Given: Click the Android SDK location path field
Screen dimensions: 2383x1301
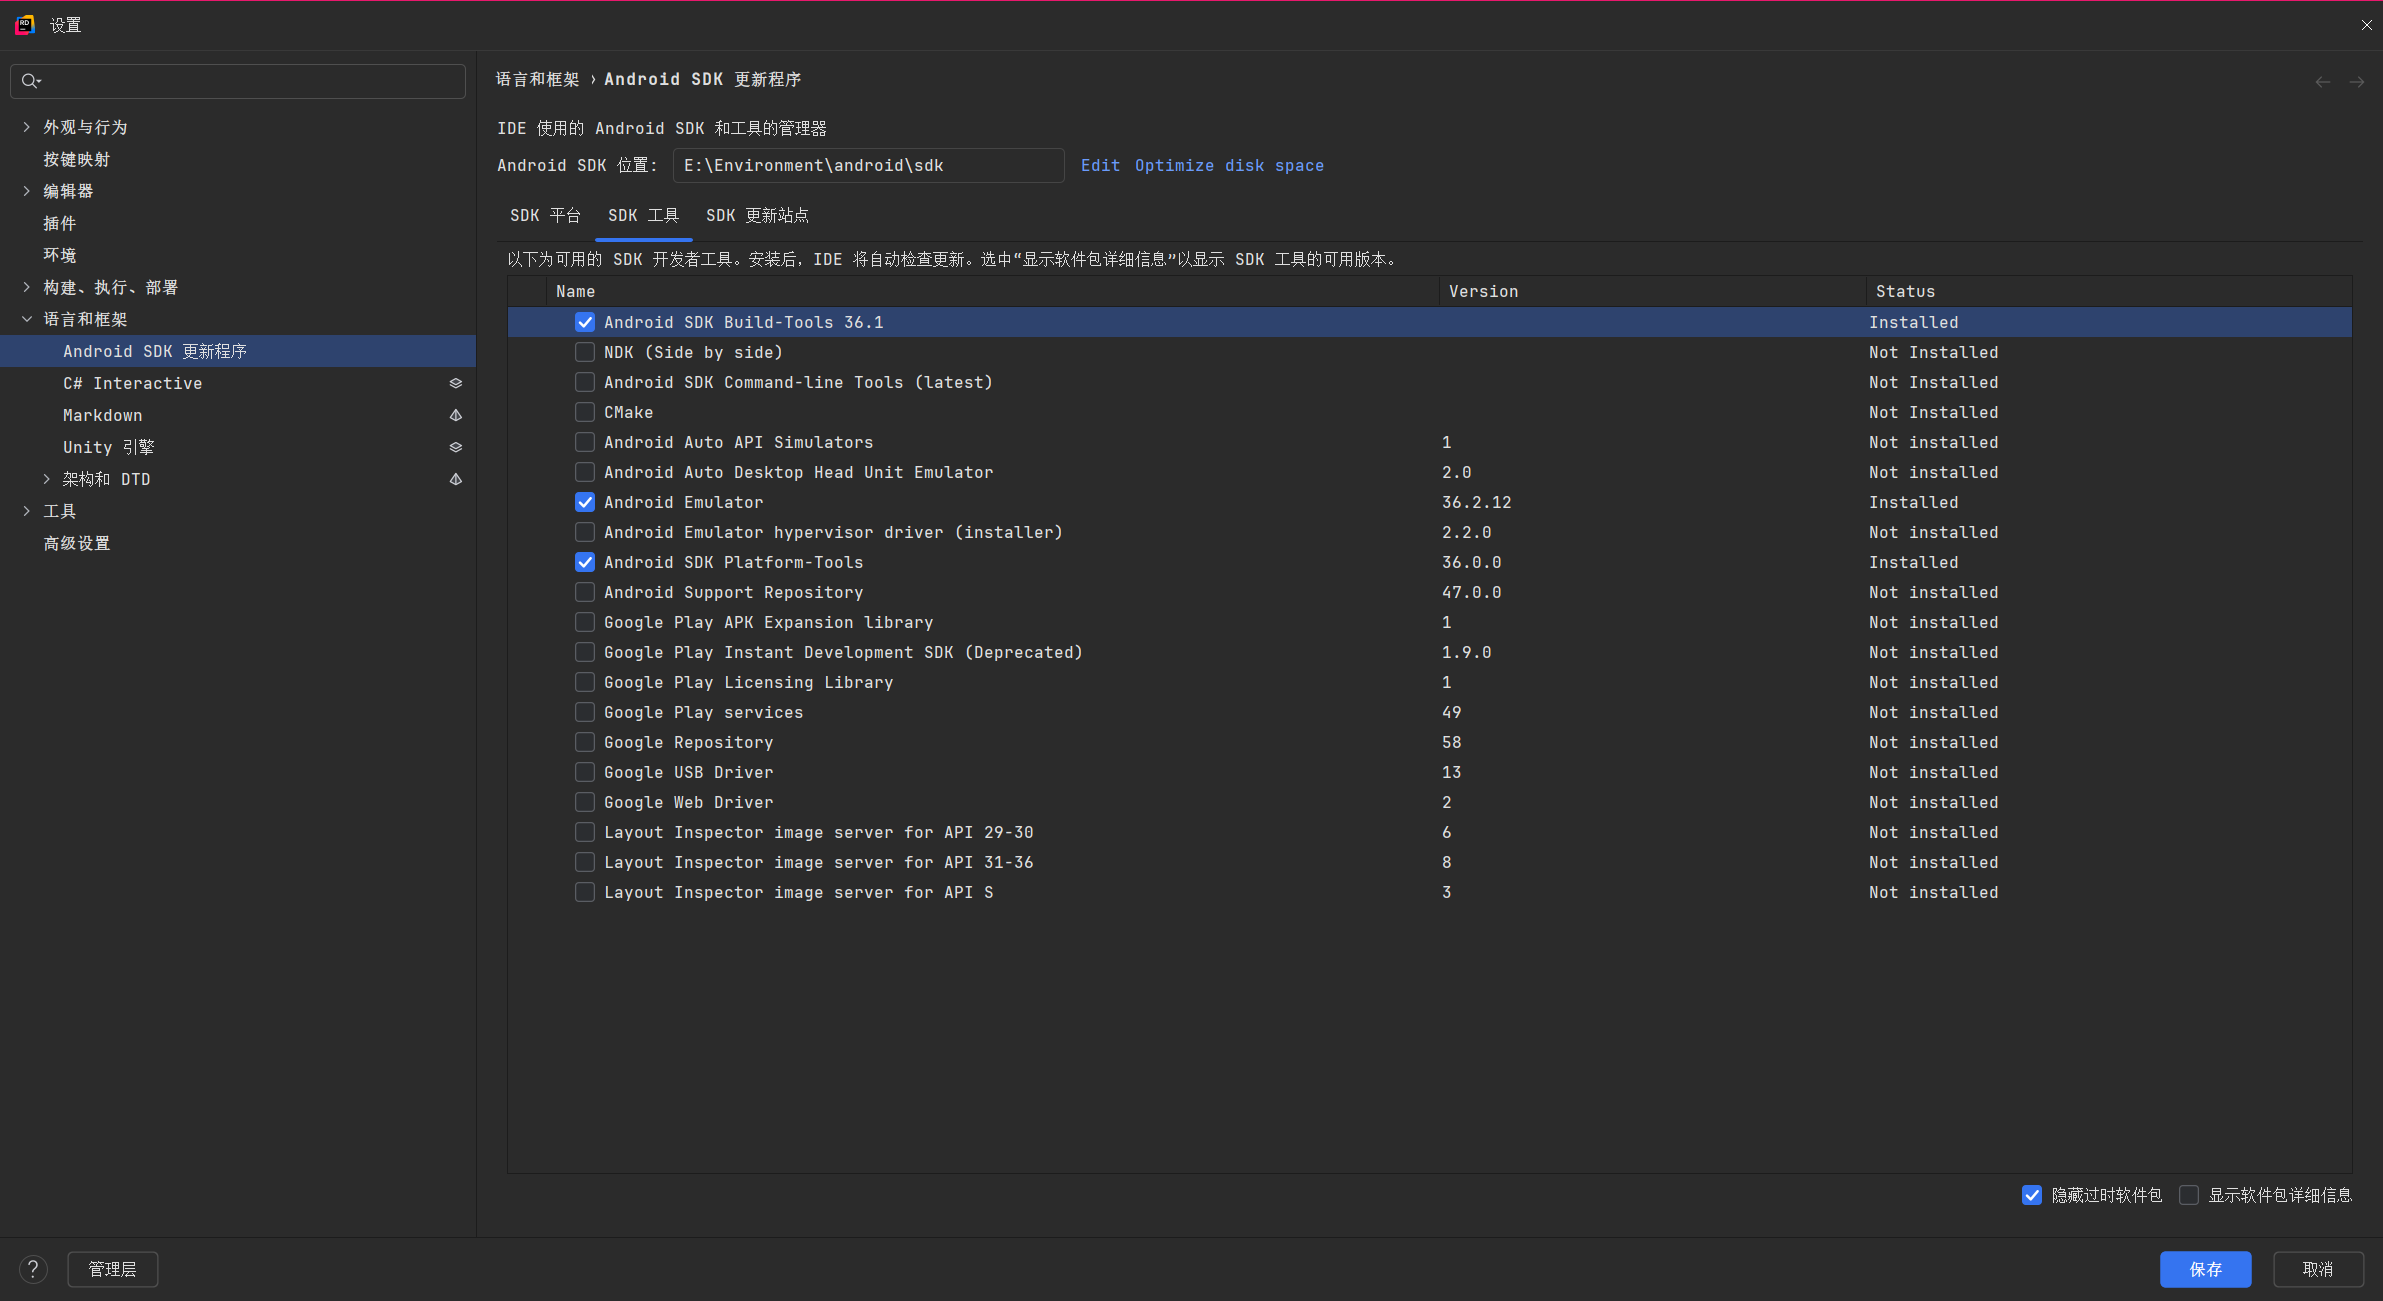Looking at the screenshot, I should 867,165.
